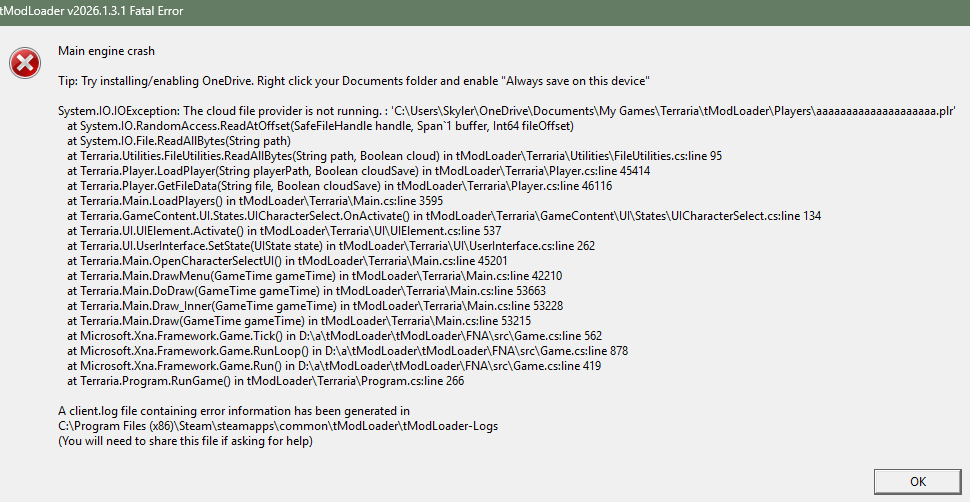Click the Main.Draw_Inner stack line
Image resolution: width=970 pixels, height=502 pixels.
coord(315,306)
